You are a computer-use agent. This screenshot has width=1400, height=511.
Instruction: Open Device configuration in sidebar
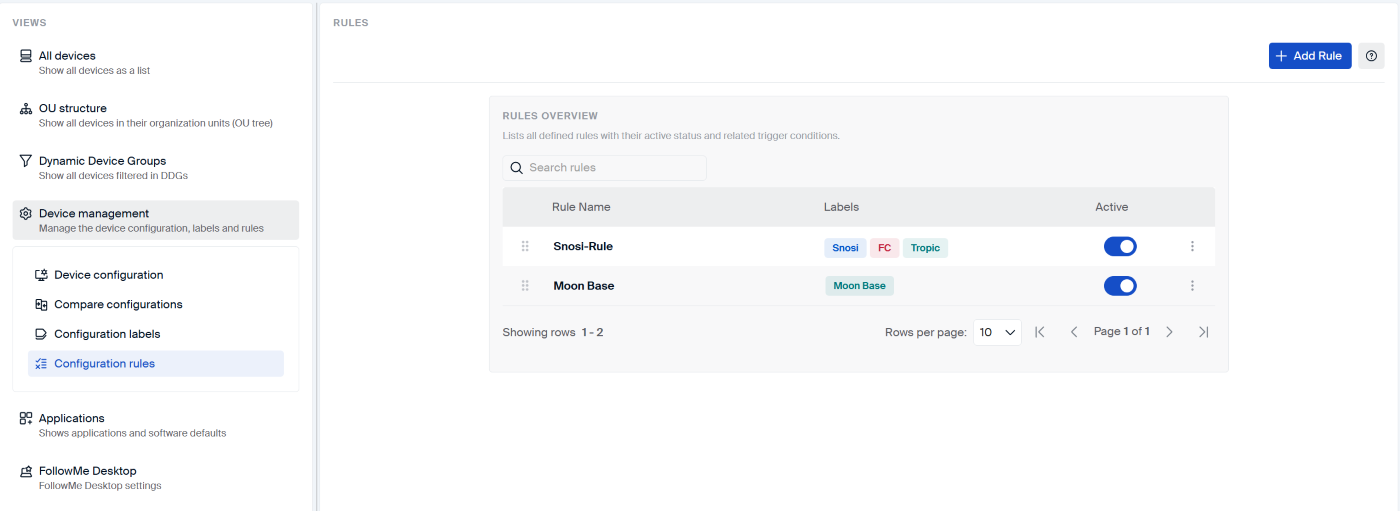(108, 275)
